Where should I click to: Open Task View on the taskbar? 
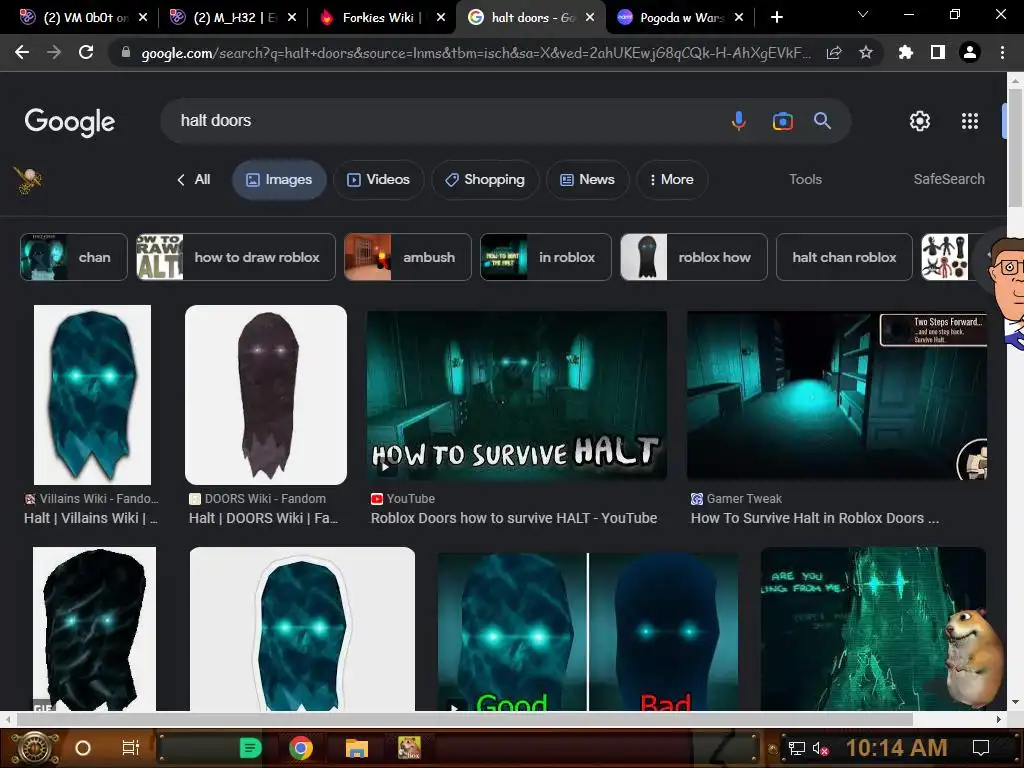[131, 748]
